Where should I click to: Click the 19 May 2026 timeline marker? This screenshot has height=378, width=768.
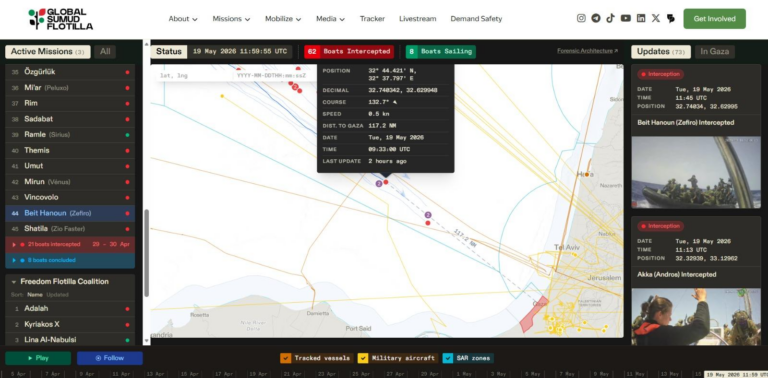tap(736, 374)
